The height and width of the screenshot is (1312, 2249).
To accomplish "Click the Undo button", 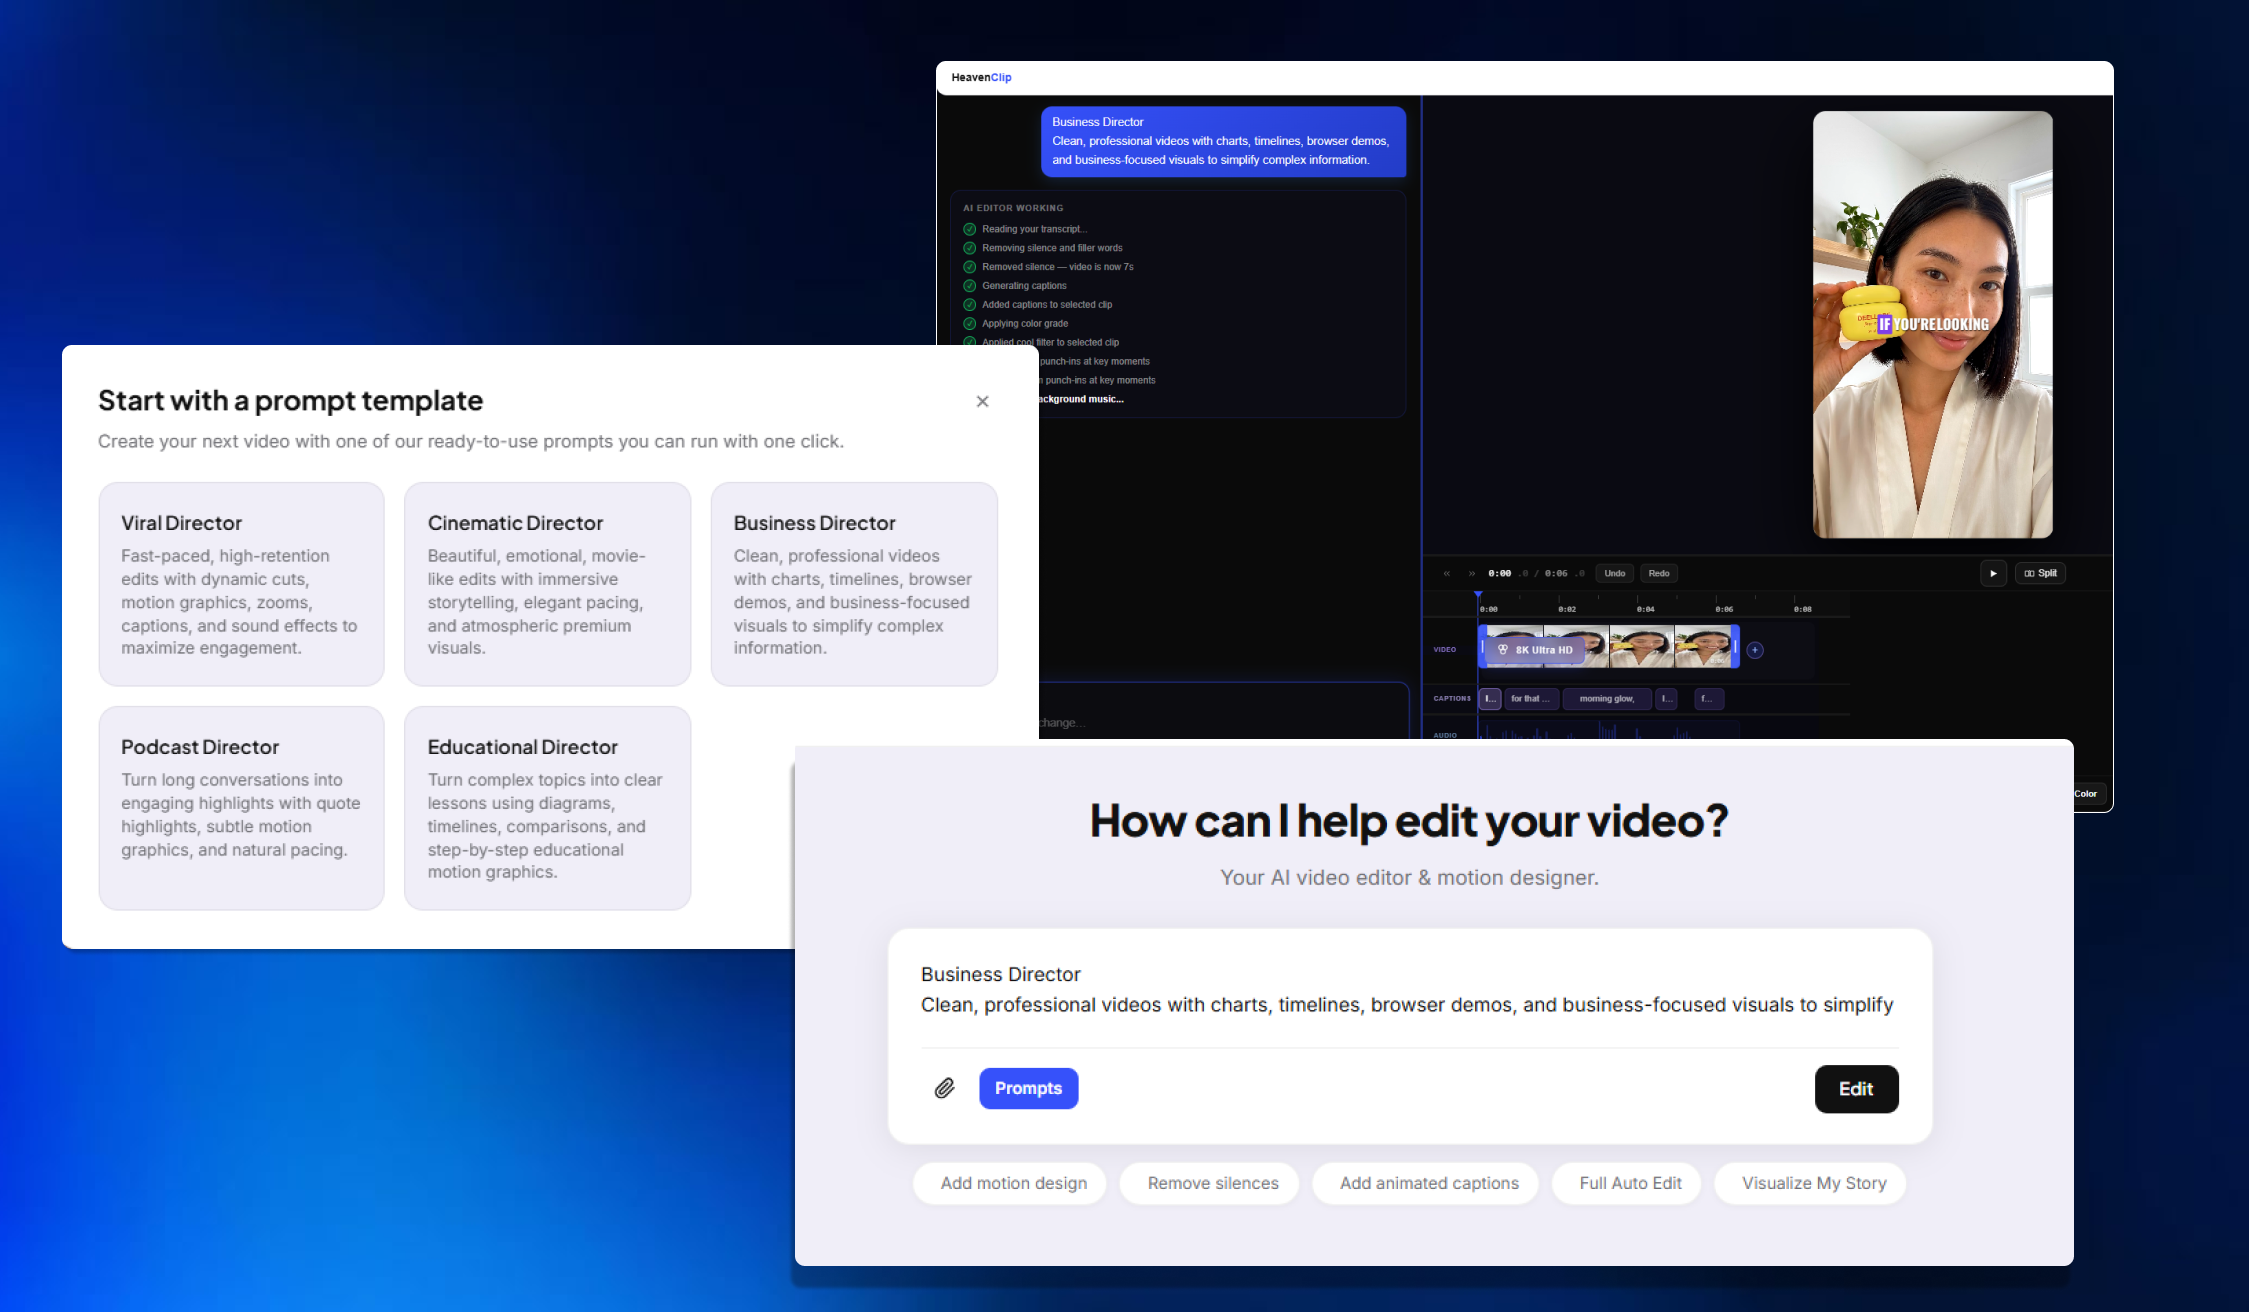I will (x=1614, y=573).
